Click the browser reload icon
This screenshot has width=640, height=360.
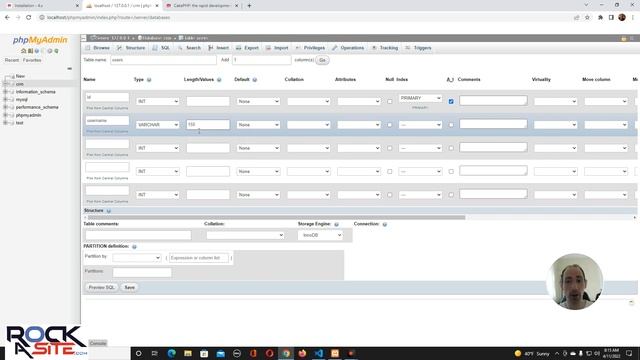point(29,18)
